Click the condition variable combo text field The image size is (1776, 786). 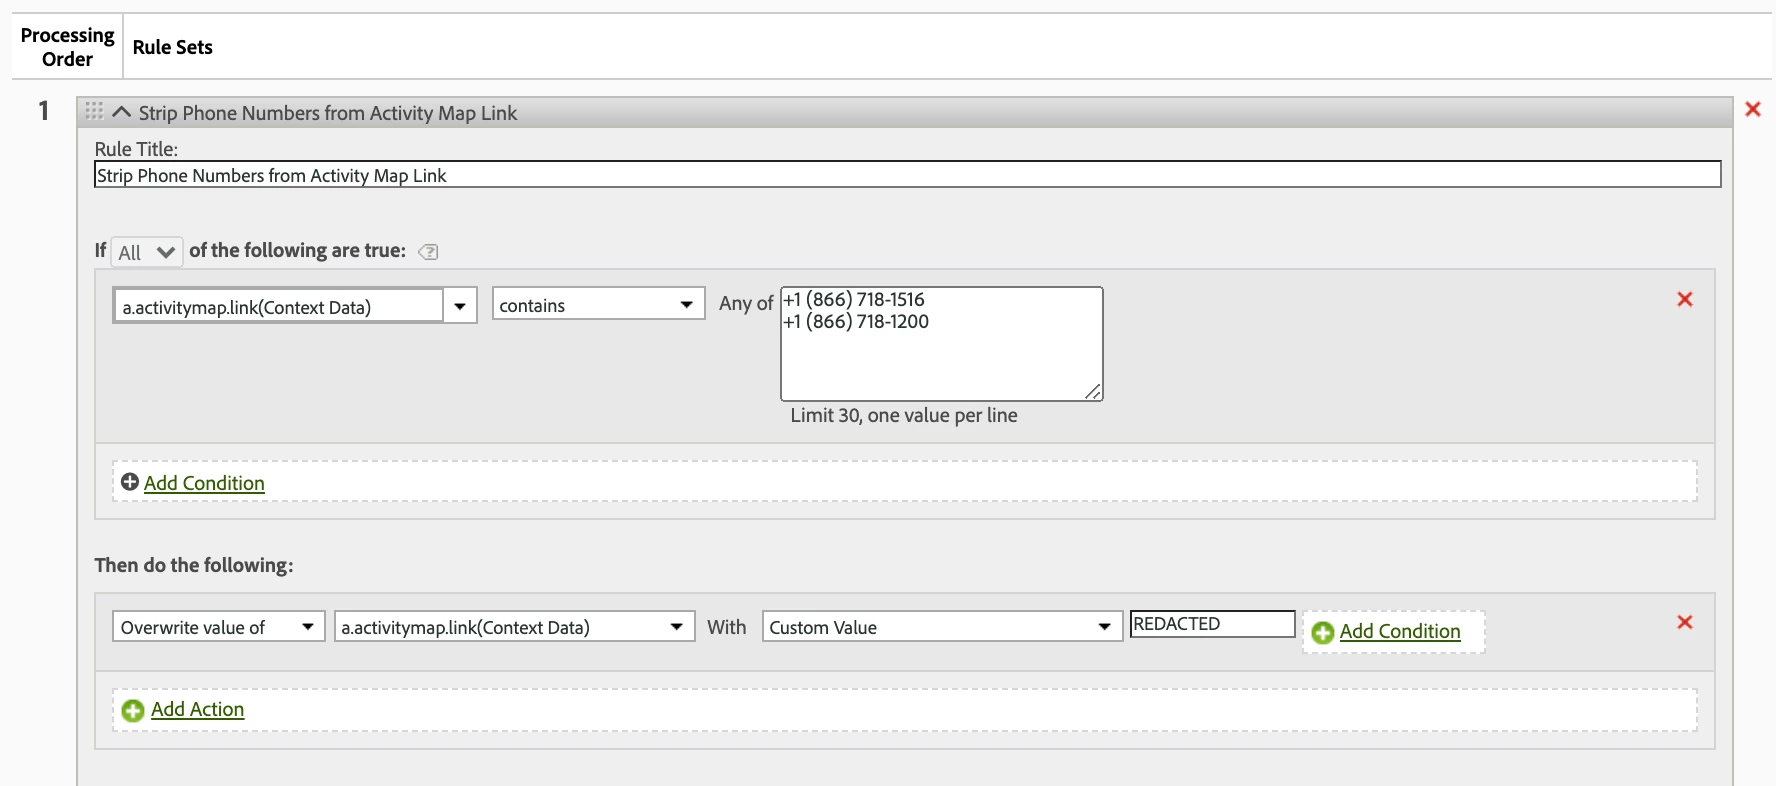(x=279, y=306)
